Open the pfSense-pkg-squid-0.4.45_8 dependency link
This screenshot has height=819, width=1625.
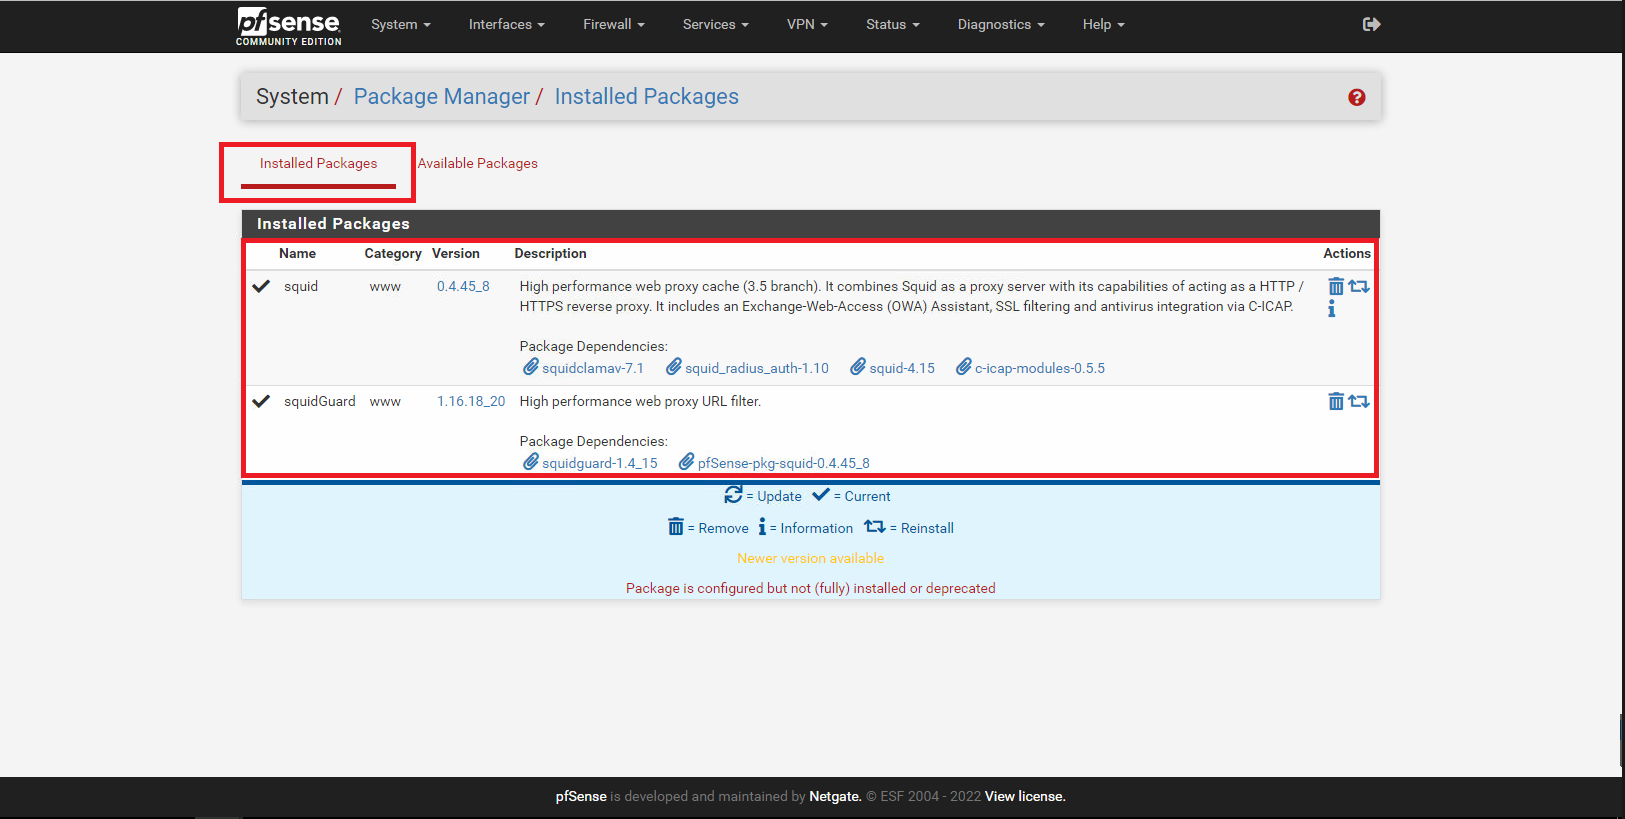(784, 463)
